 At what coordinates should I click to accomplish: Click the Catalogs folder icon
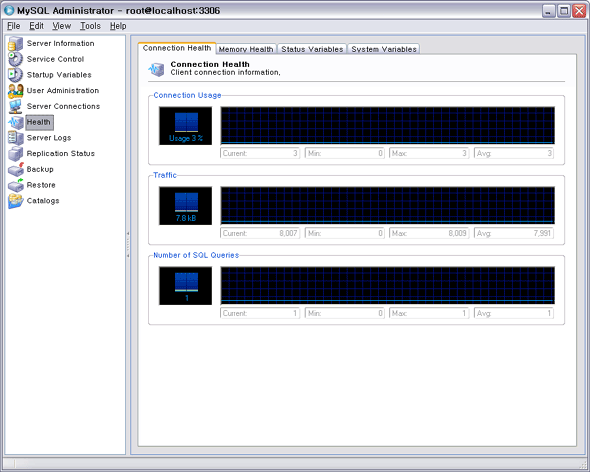[x=15, y=201]
